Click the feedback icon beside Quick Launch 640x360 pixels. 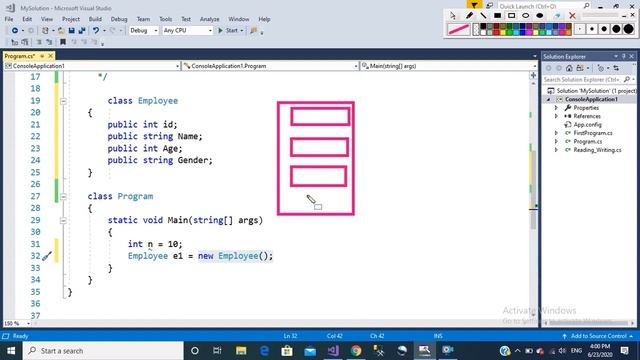[489, 6]
